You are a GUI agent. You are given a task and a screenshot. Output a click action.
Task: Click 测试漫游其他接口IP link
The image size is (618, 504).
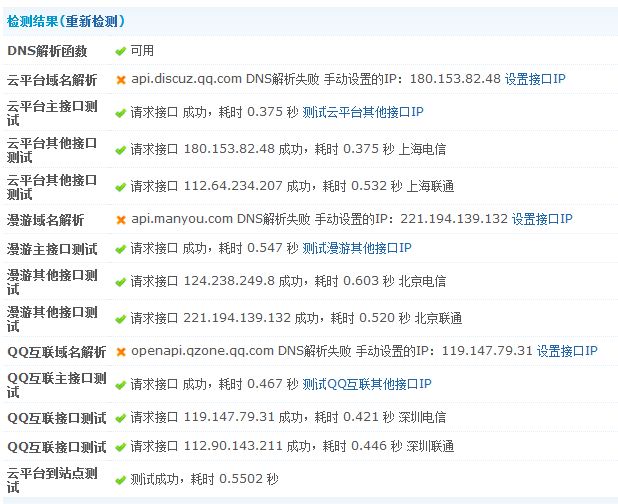tap(357, 248)
